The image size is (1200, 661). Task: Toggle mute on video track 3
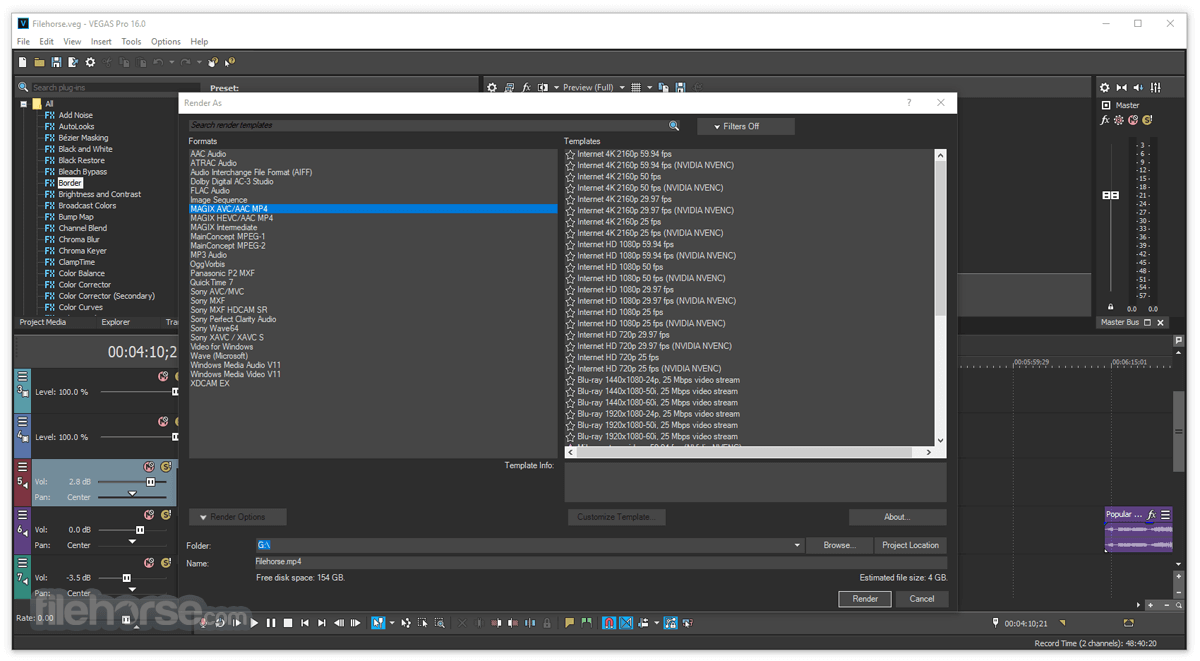tap(163, 377)
